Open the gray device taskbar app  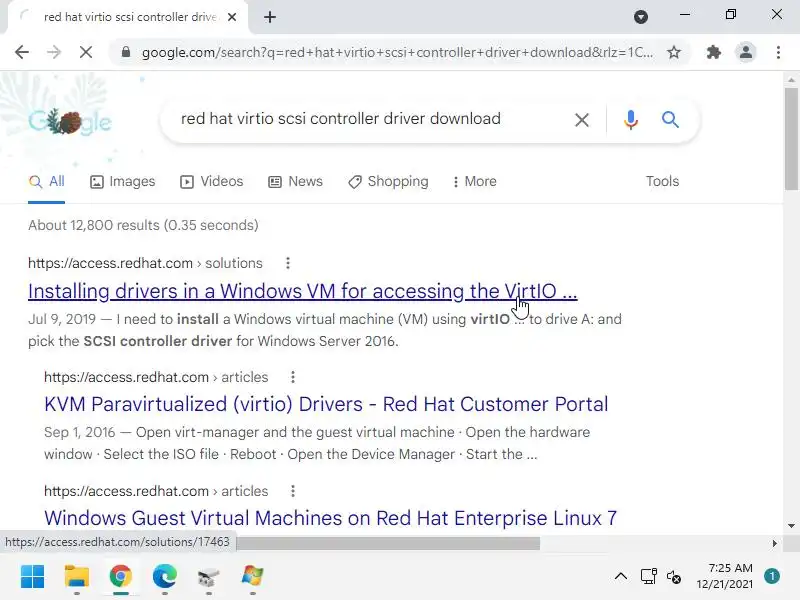point(208,578)
